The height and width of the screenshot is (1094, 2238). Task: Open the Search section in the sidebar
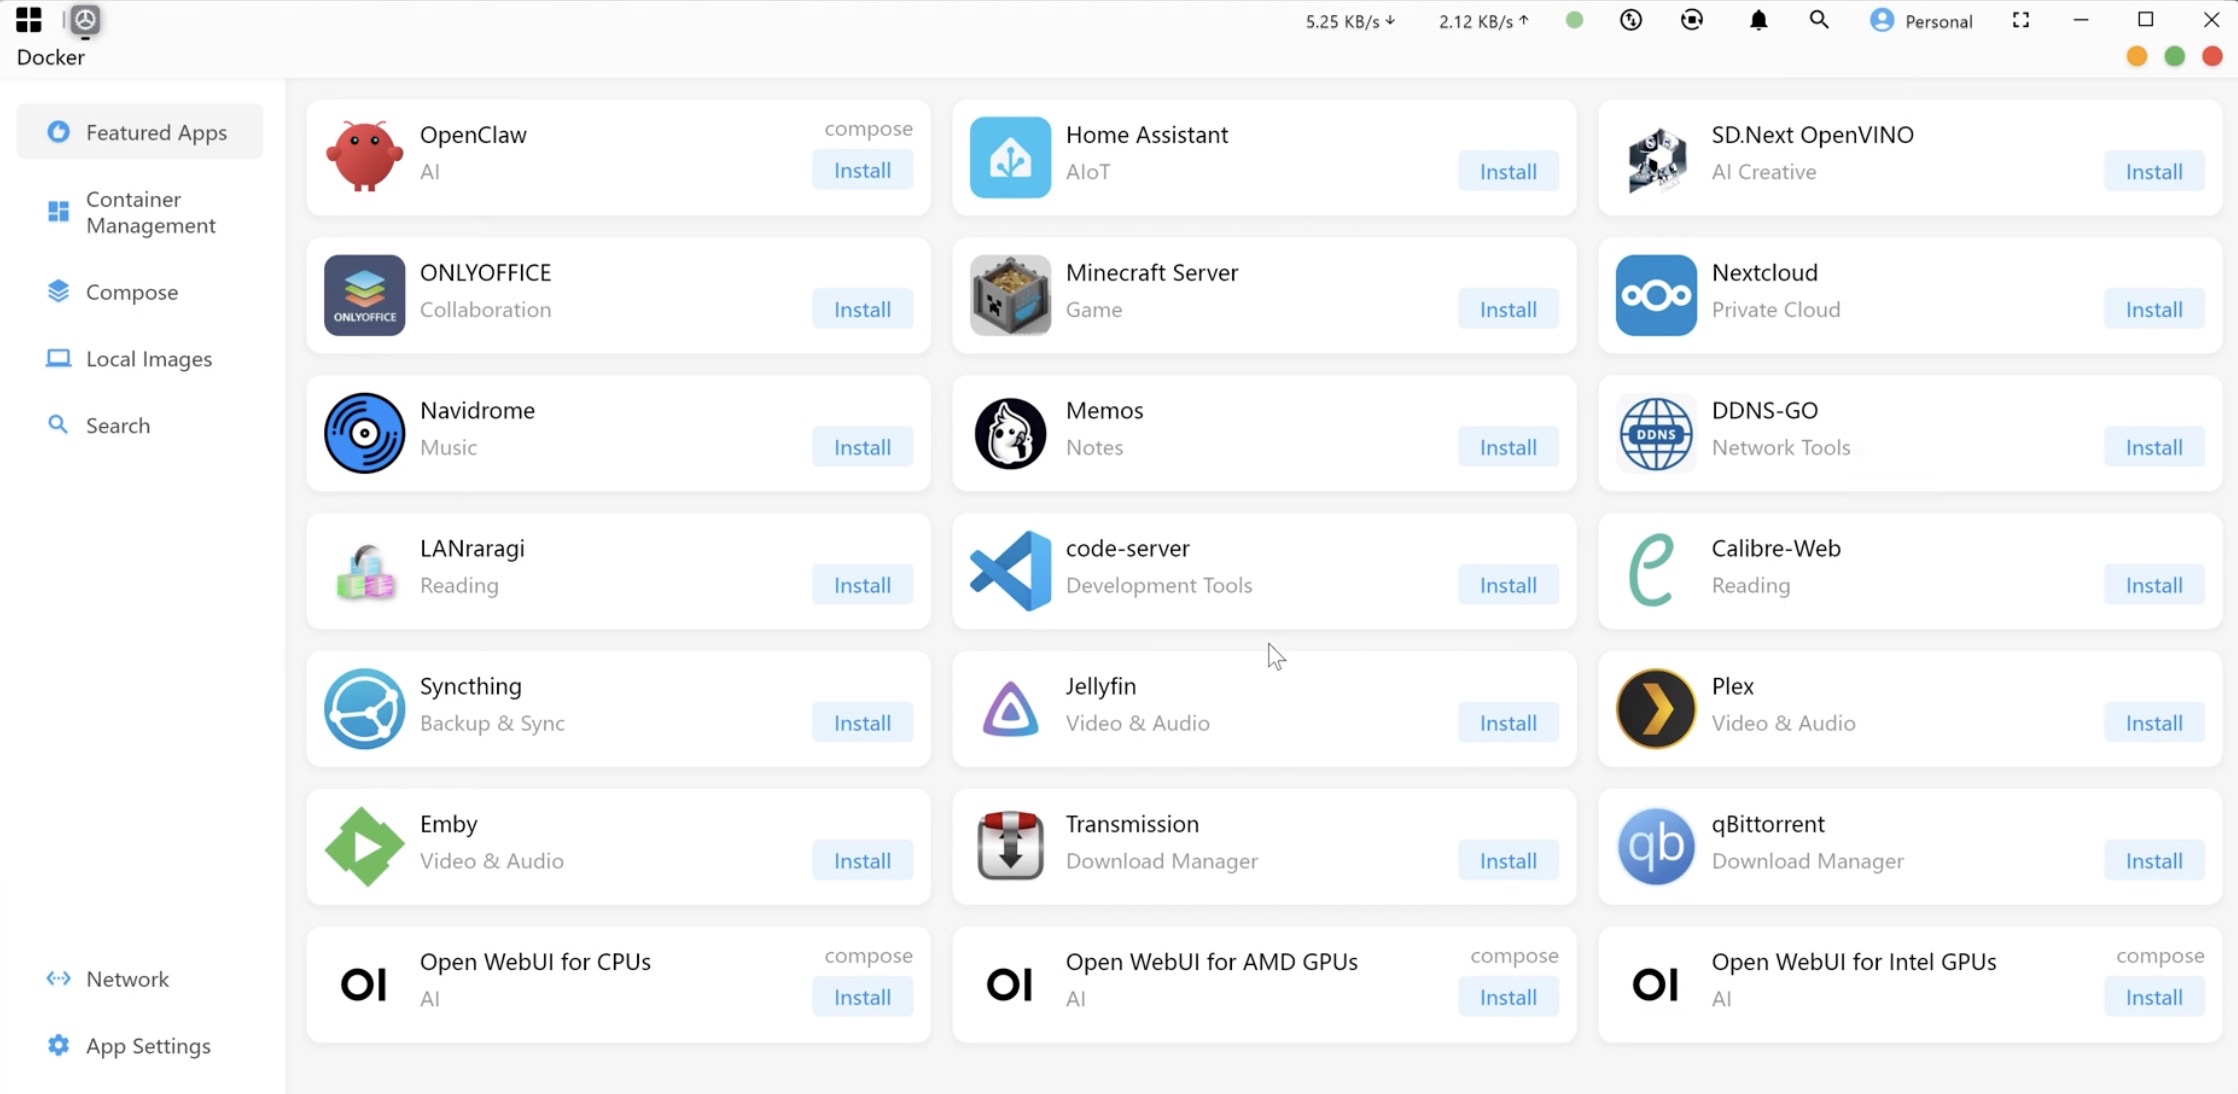[140, 425]
